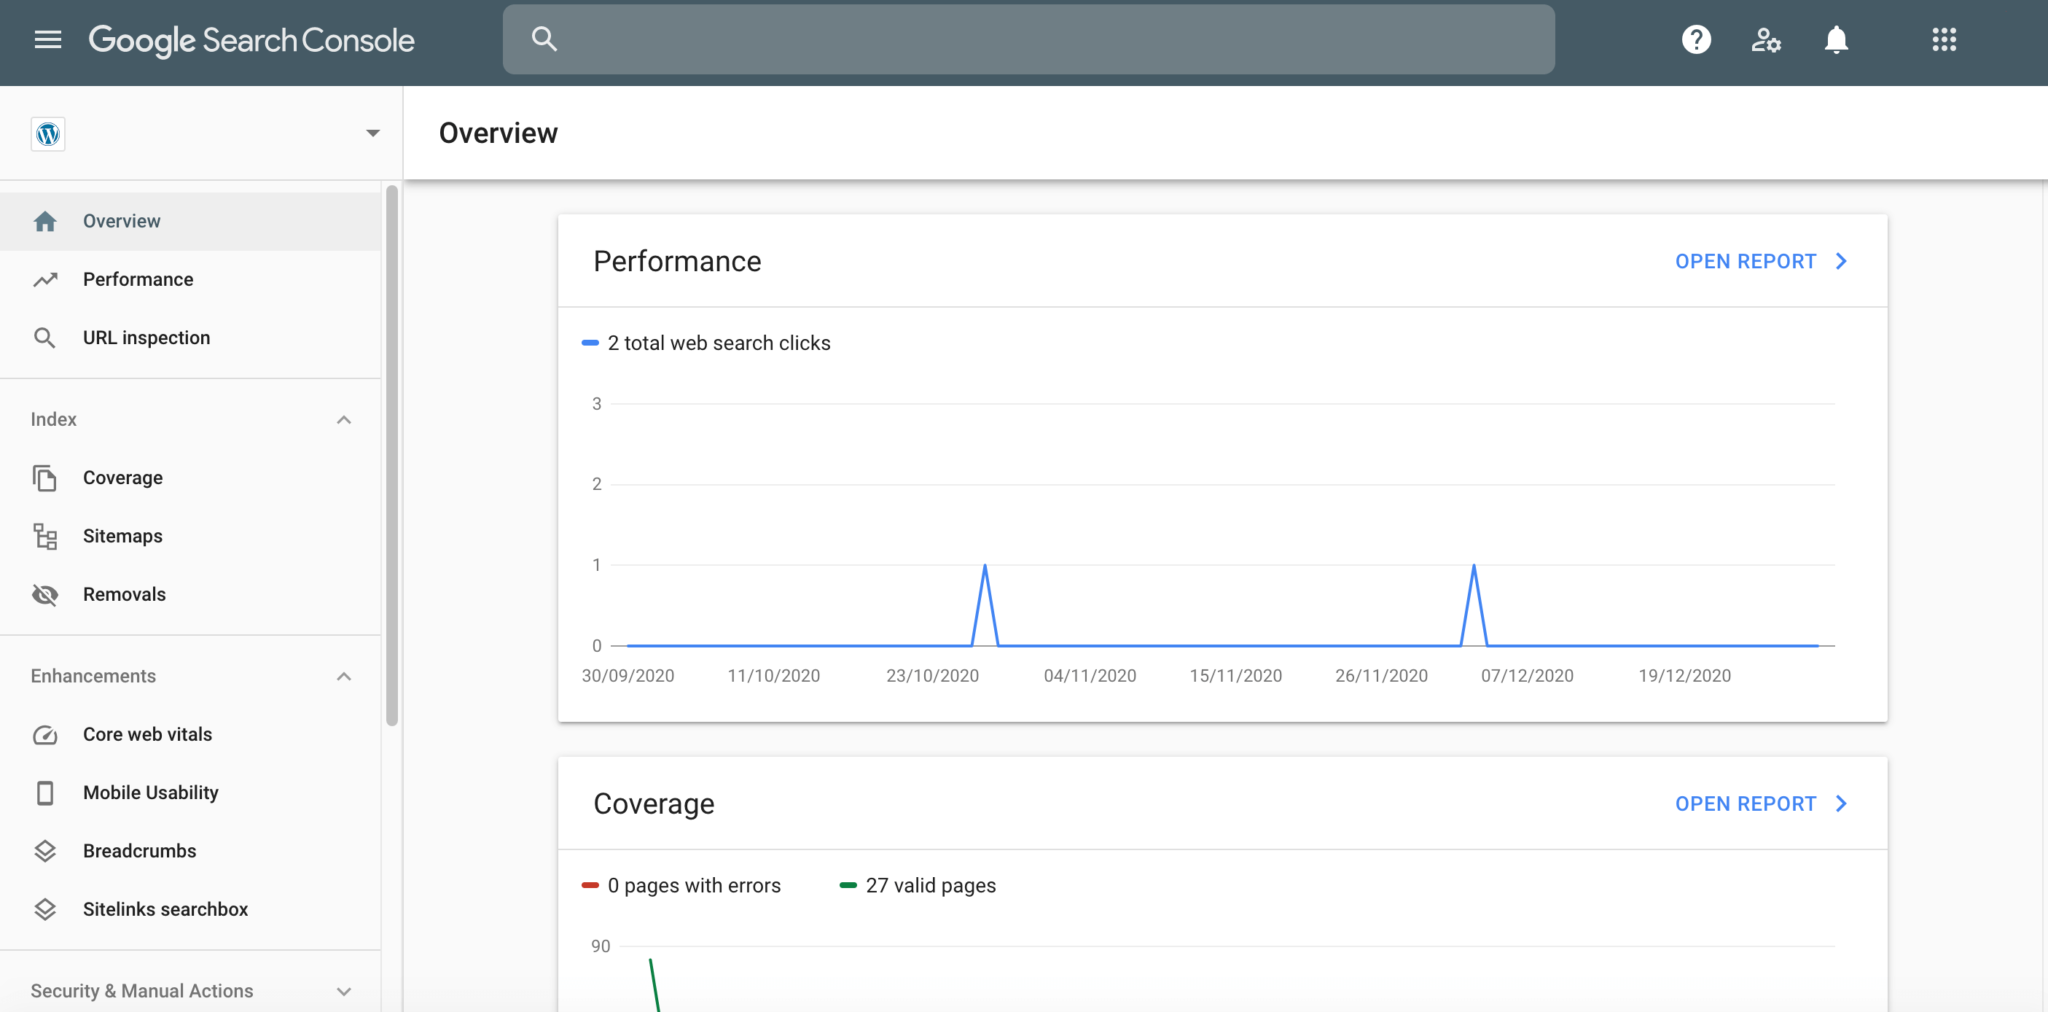The width and height of the screenshot is (2048, 1012).
Task: Open the Performance report link
Action: pyautogui.click(x=1745, y=261)
